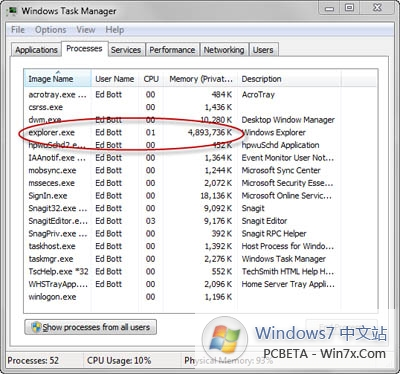Viewport: 400px width, 374px height.
Task: Go to the Networking tab
Action: [224, 50]
